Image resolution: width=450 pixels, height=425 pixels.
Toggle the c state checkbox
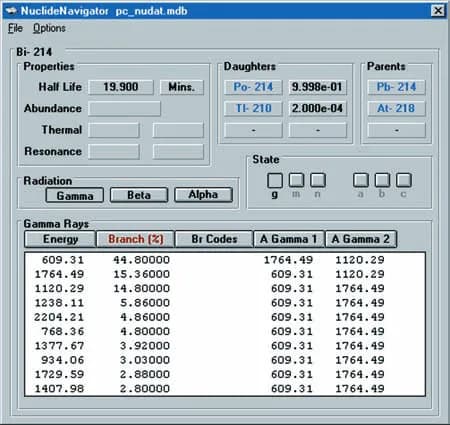click(404, 180)
